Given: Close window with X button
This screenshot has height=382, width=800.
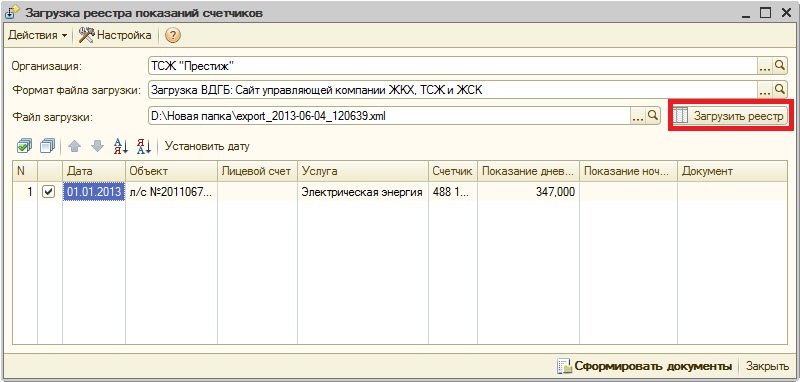Looking at the screenshot, I should tap(786, 13).
